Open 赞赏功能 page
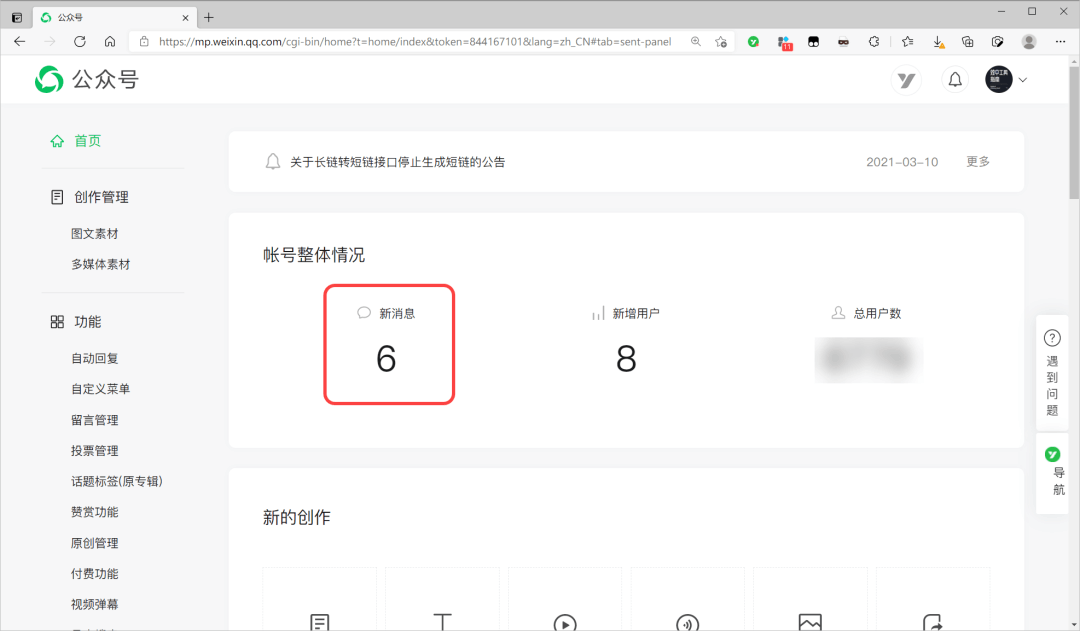 click(94, 512)
